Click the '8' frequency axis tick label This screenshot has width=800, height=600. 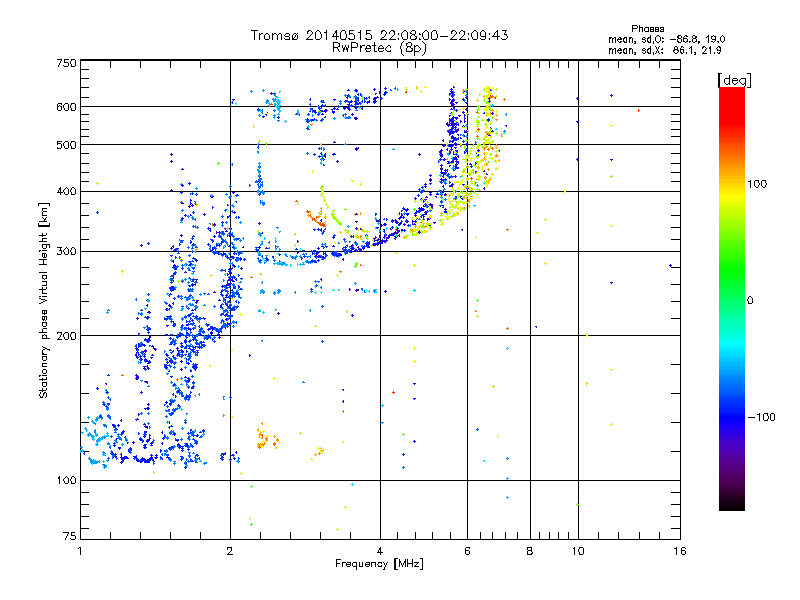coord(530,551)
